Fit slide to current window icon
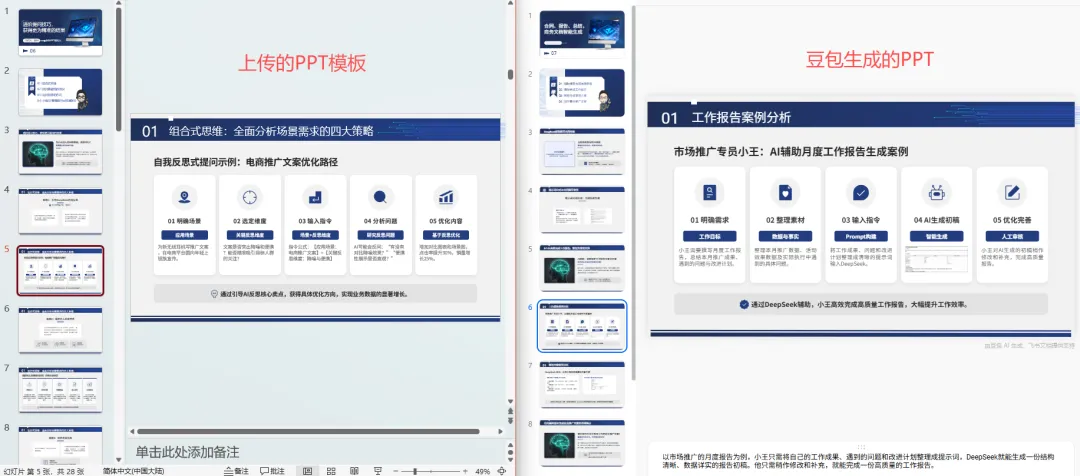The image size is (1080, 476). point(501,471)
